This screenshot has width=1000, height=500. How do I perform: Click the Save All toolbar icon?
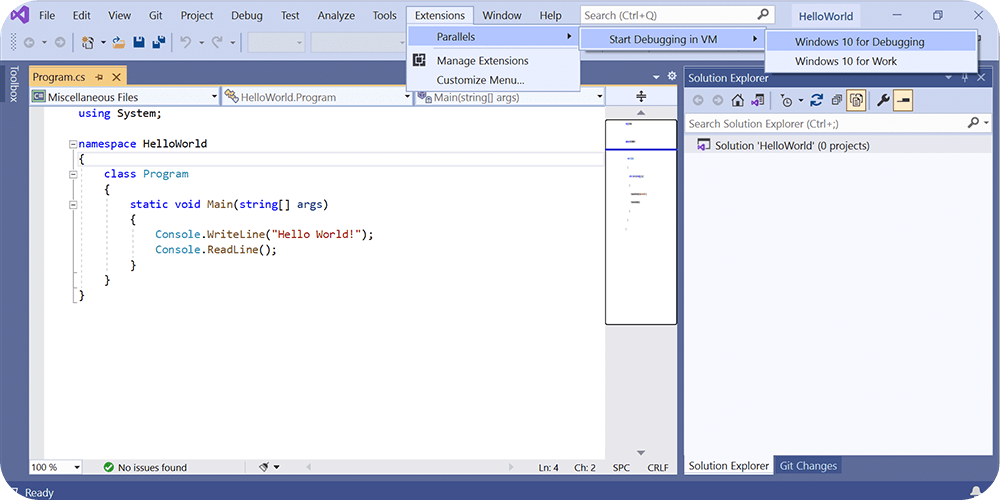(x=157, y=42)
